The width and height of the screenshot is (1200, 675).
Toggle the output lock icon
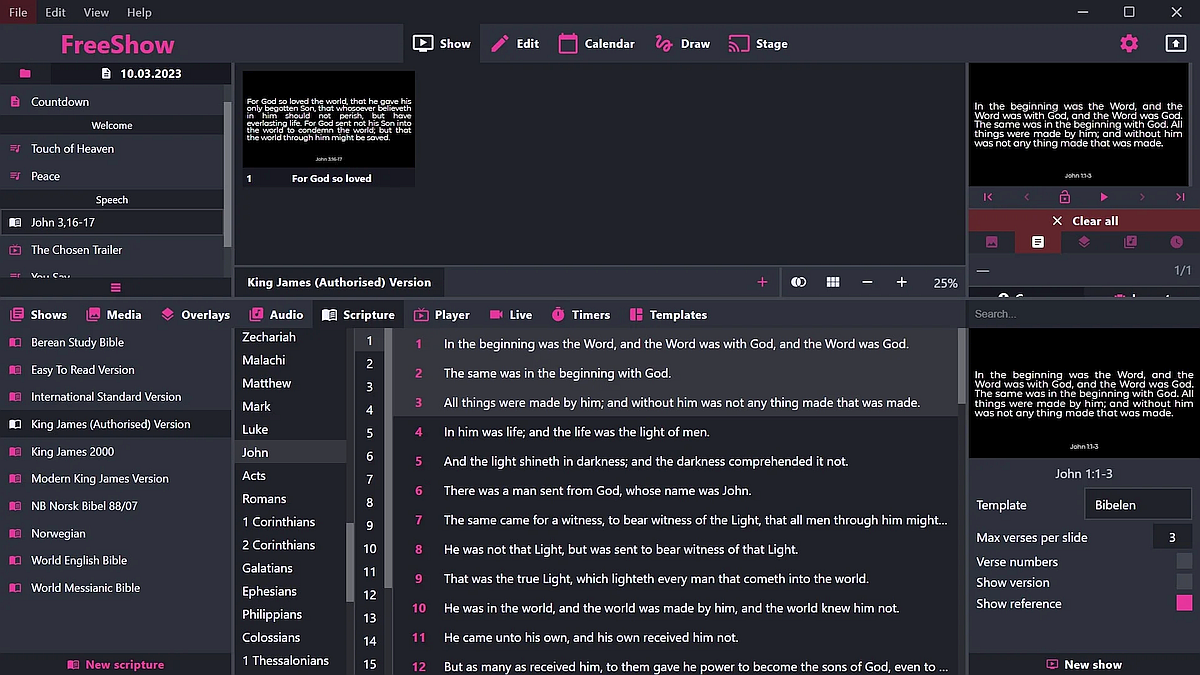(1065, 197)
